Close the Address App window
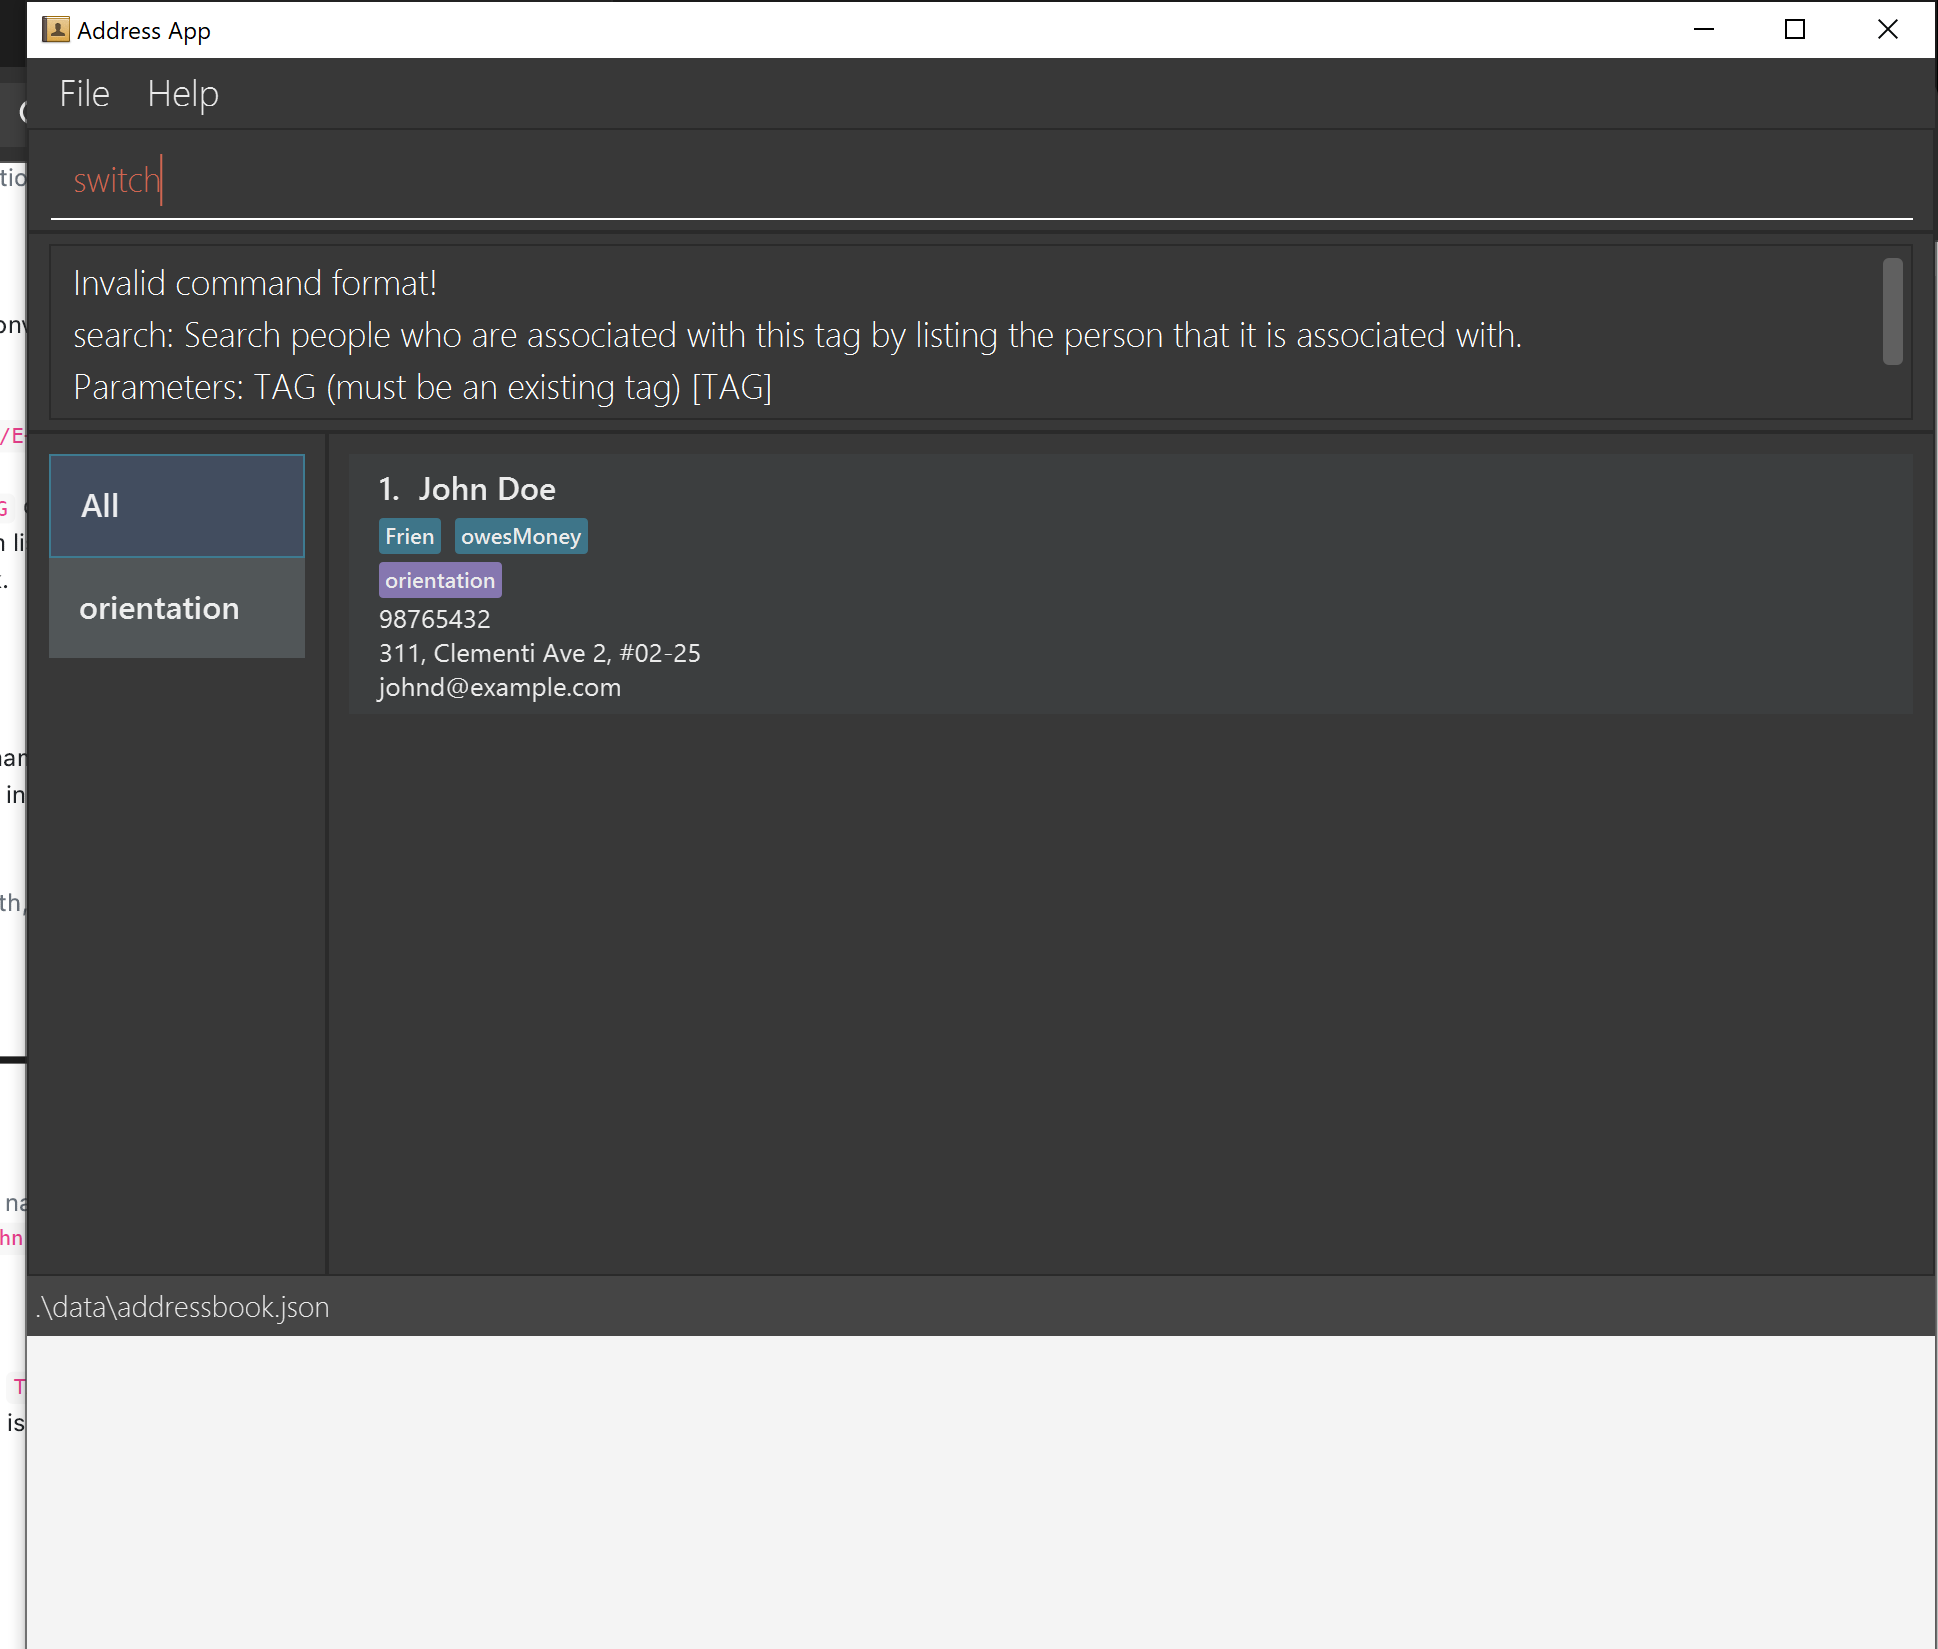 pyautogui.click(x=1887, y=30)
